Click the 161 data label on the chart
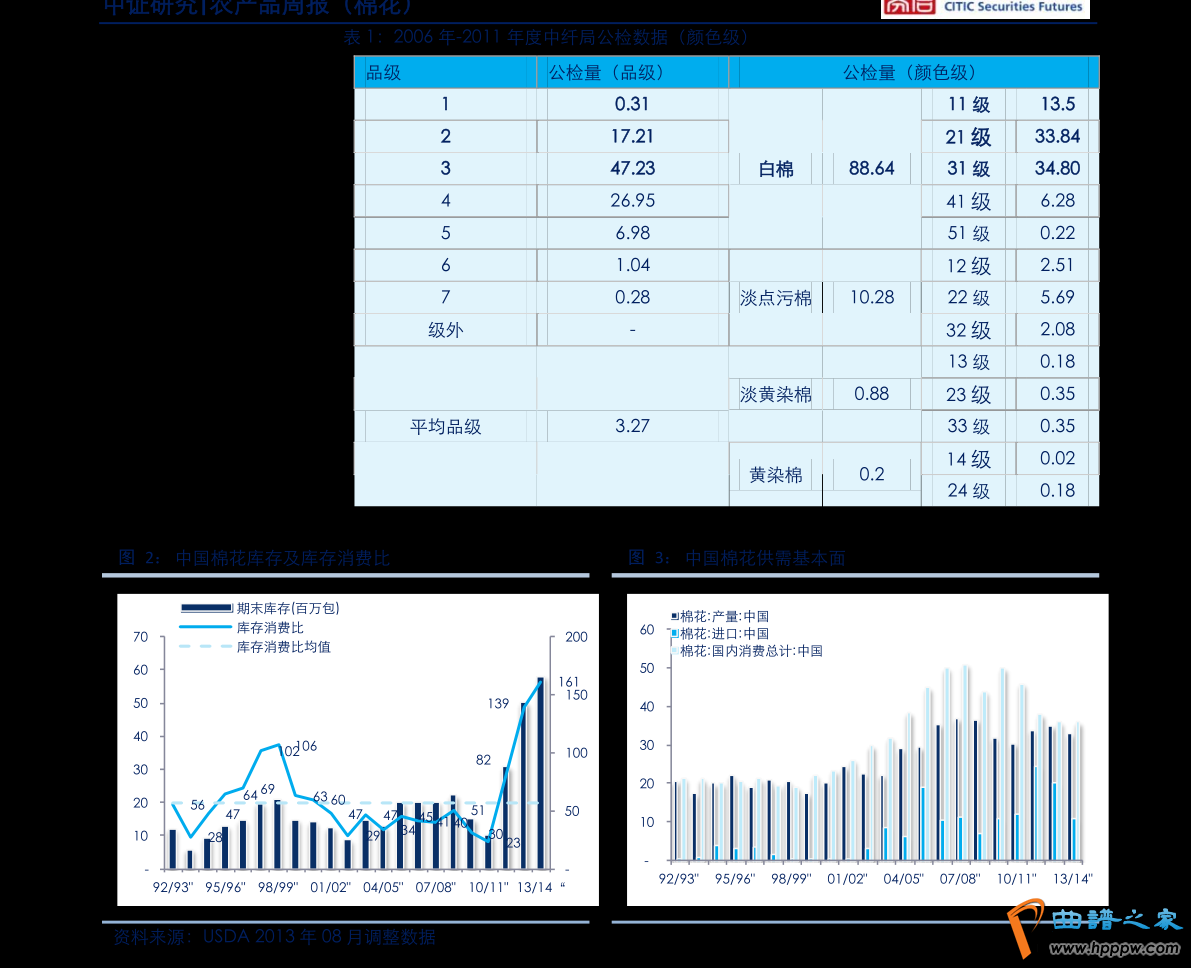This screenshot has height=968, width=1191. (x=568, y=682)
